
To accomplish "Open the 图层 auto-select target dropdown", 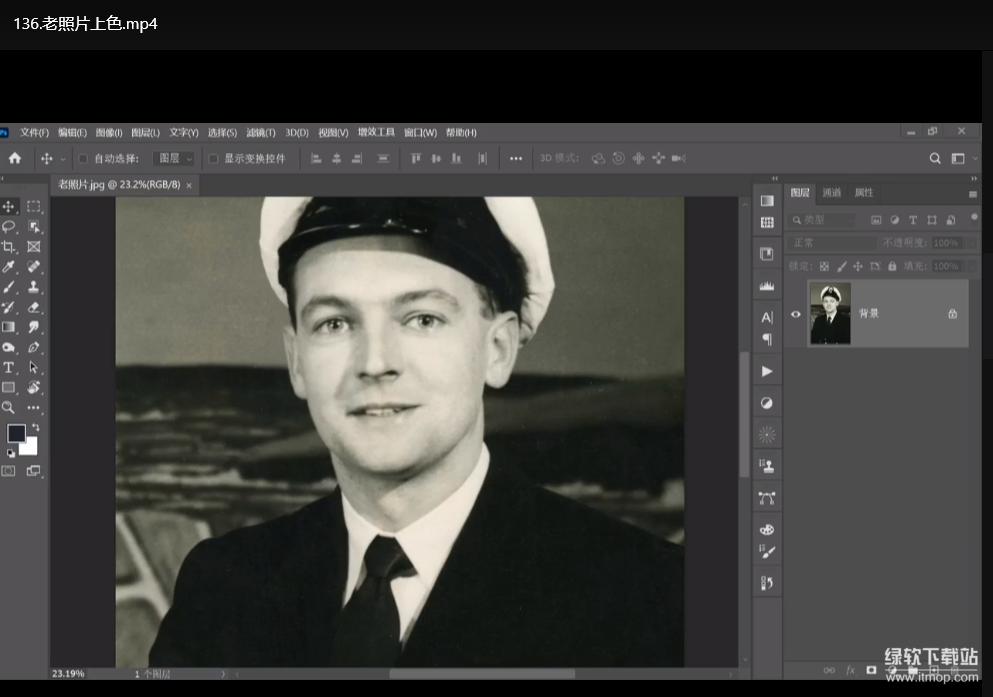I will click(x=174, y=158).
